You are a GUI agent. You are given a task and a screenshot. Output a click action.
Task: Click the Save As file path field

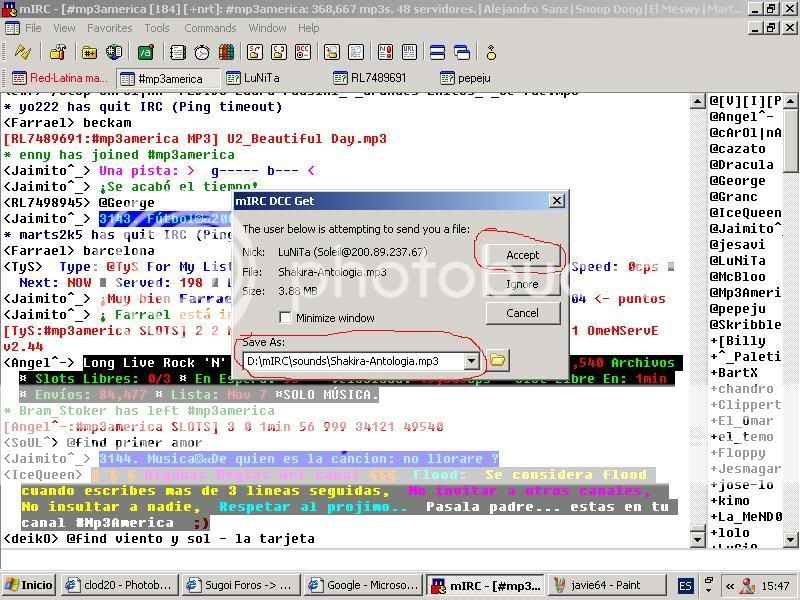(354, 361)
